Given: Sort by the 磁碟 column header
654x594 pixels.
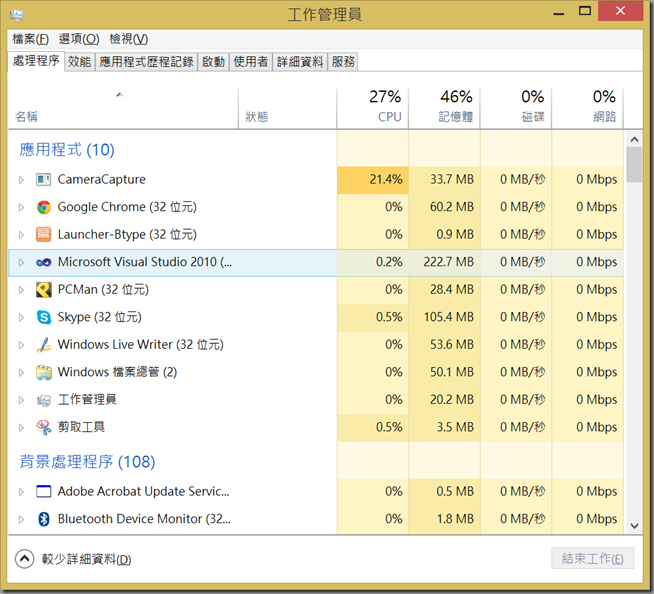Looking at the screenshot, I should (x=516, y=108).
